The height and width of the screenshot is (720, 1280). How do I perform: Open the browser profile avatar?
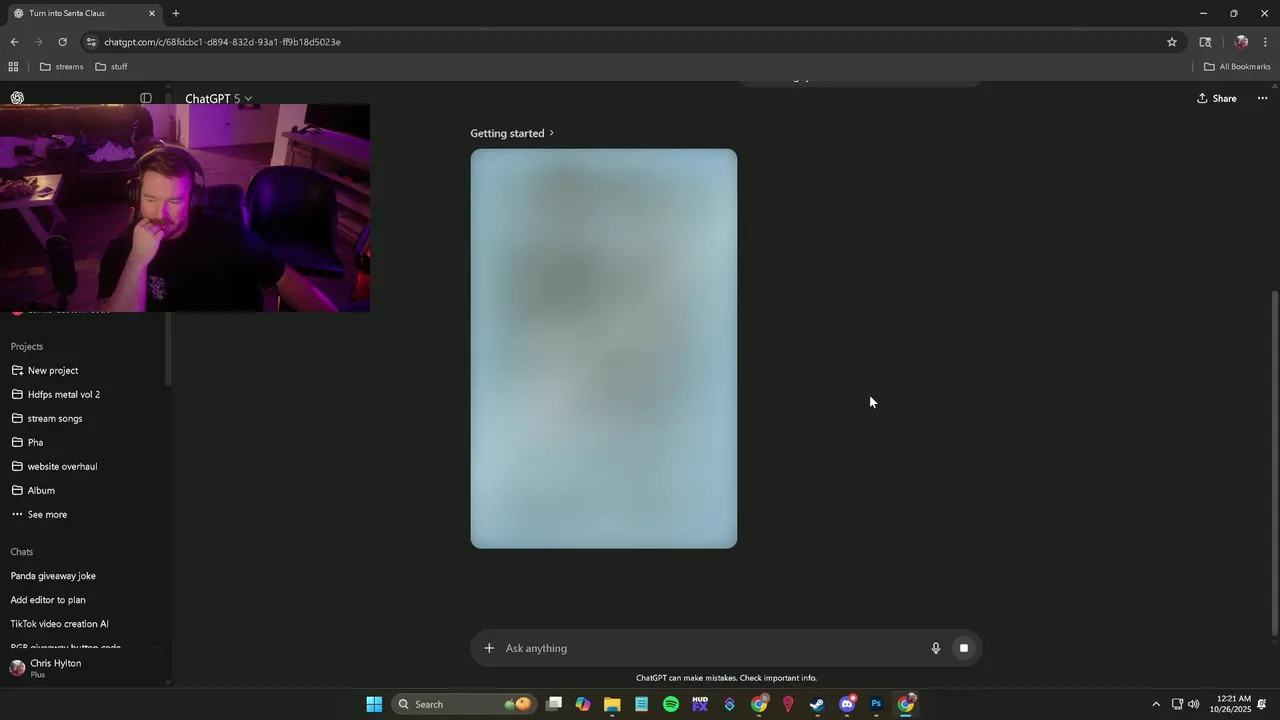[1241, 42]
